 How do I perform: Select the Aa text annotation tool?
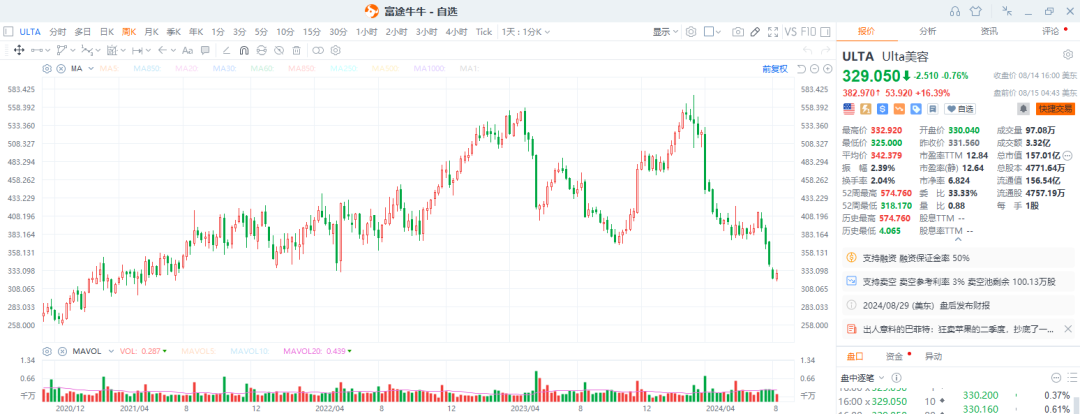pos(187,50)
